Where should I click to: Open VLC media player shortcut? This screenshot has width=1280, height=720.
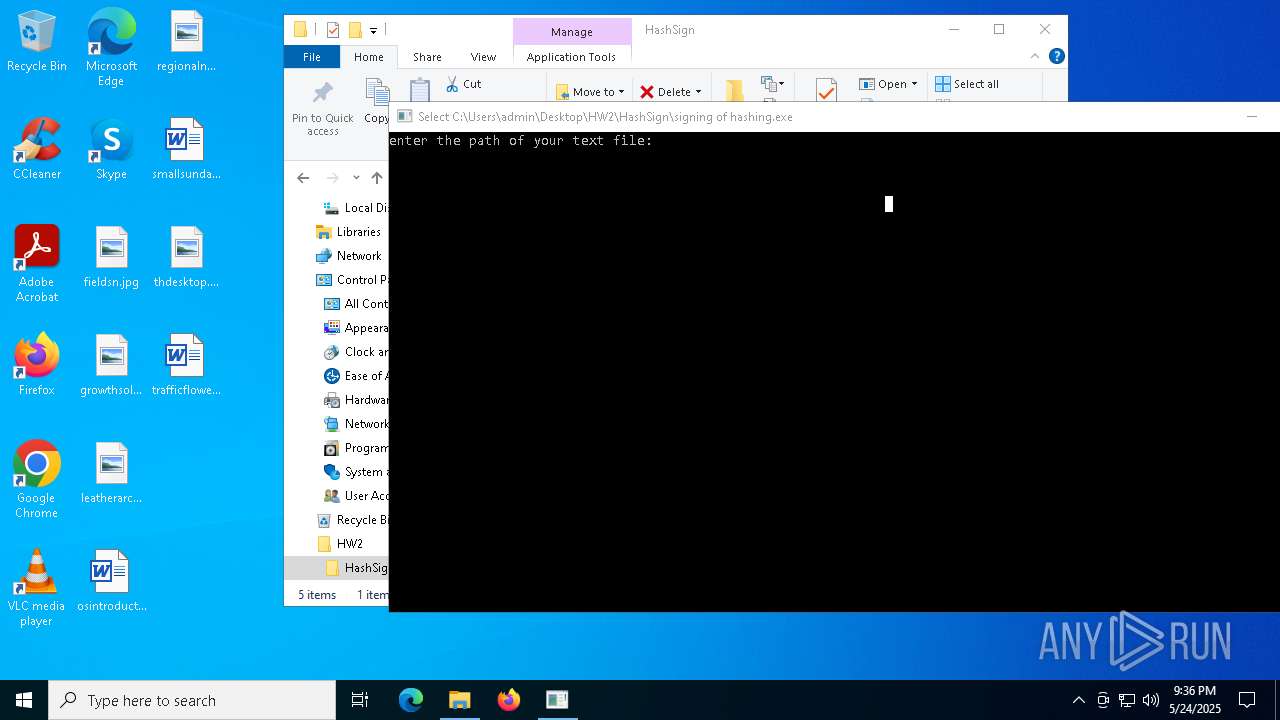pyautogui.click(x=37, y=588)
